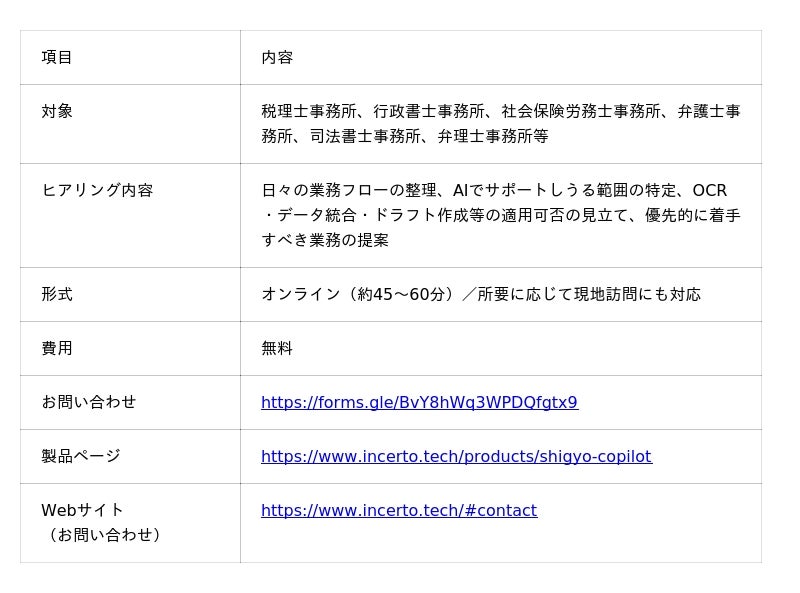The width and height of the screenshot is (800, 593).
Task: Click the すべき業務の提案 text line
Action: (325, 241)
